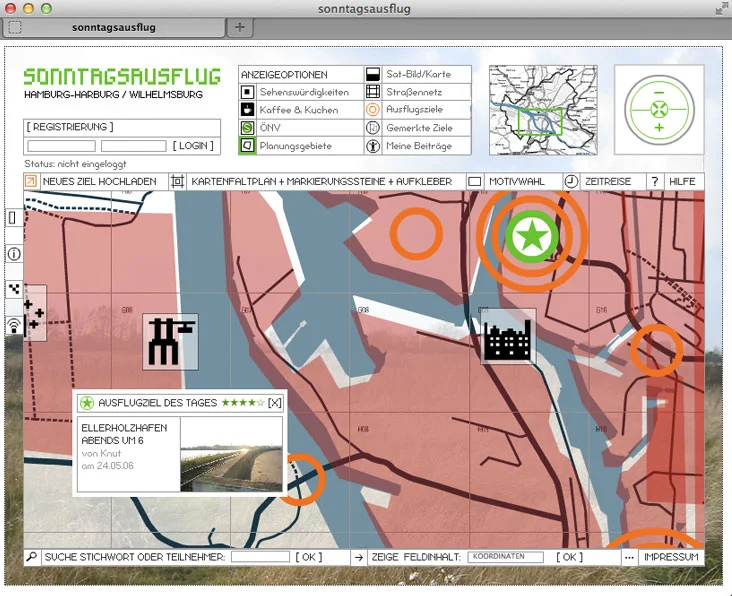The width and height of the screenshot is (732, 596).
Task: Click the green star icon in popup header
Action: (x=87, y=403)
